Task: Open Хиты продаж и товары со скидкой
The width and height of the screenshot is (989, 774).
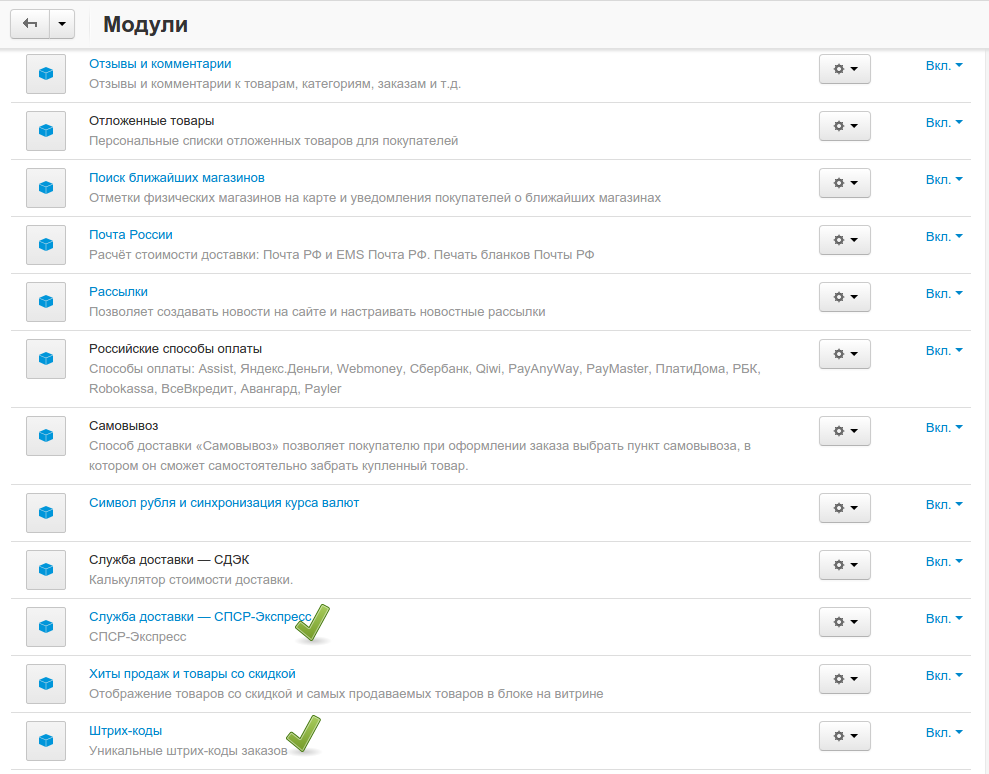Action: (192, 673)
